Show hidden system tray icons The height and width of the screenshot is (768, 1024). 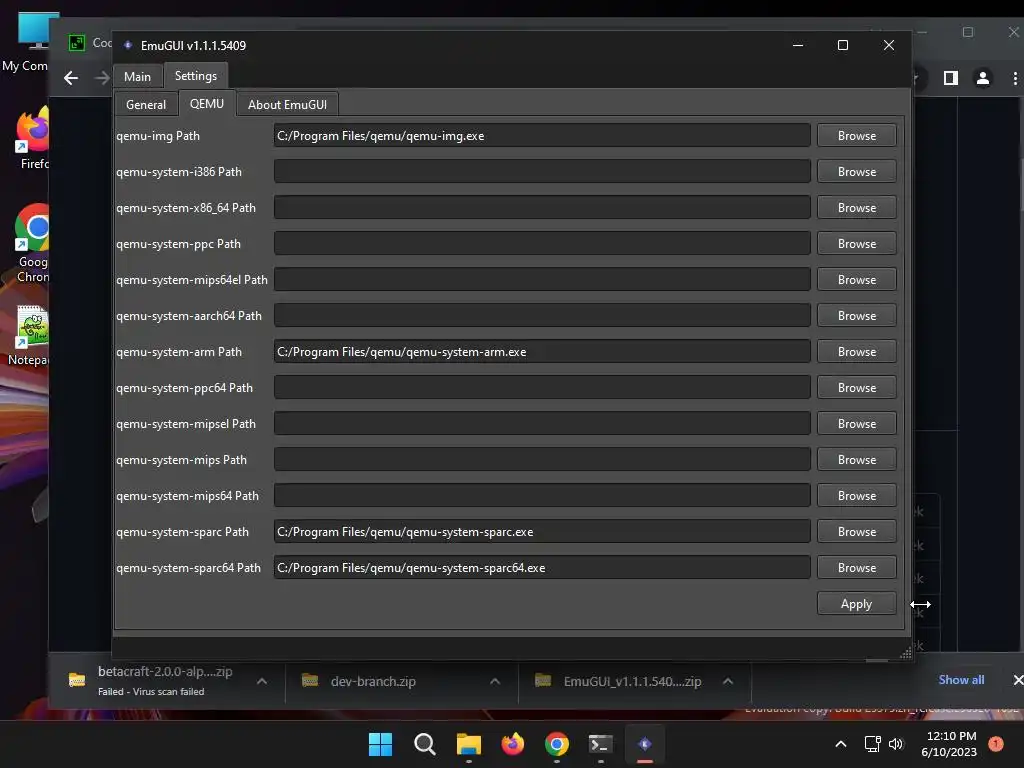coord(841,744)
